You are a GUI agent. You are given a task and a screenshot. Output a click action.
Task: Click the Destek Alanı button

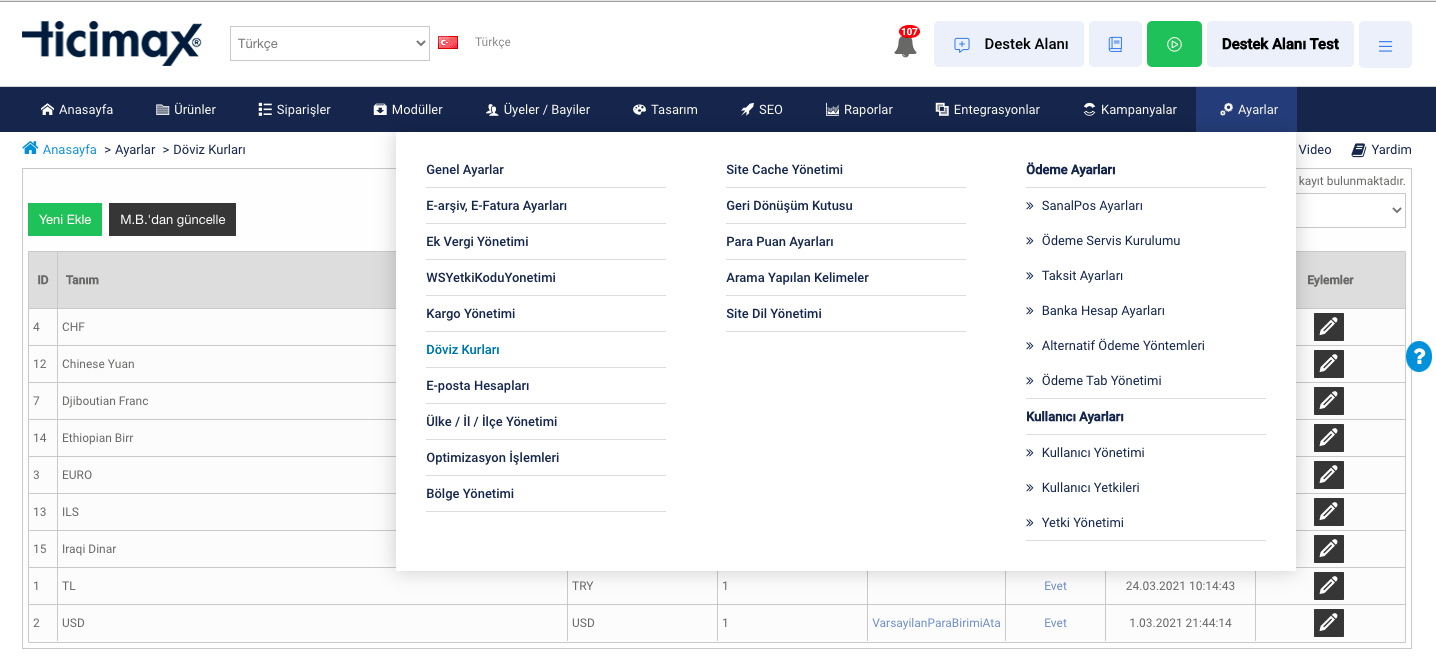(1009, 44)
